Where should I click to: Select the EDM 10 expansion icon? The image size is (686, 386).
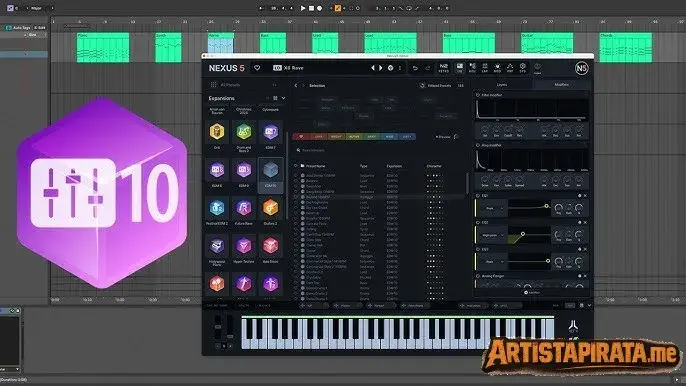(x=270, y=170)
